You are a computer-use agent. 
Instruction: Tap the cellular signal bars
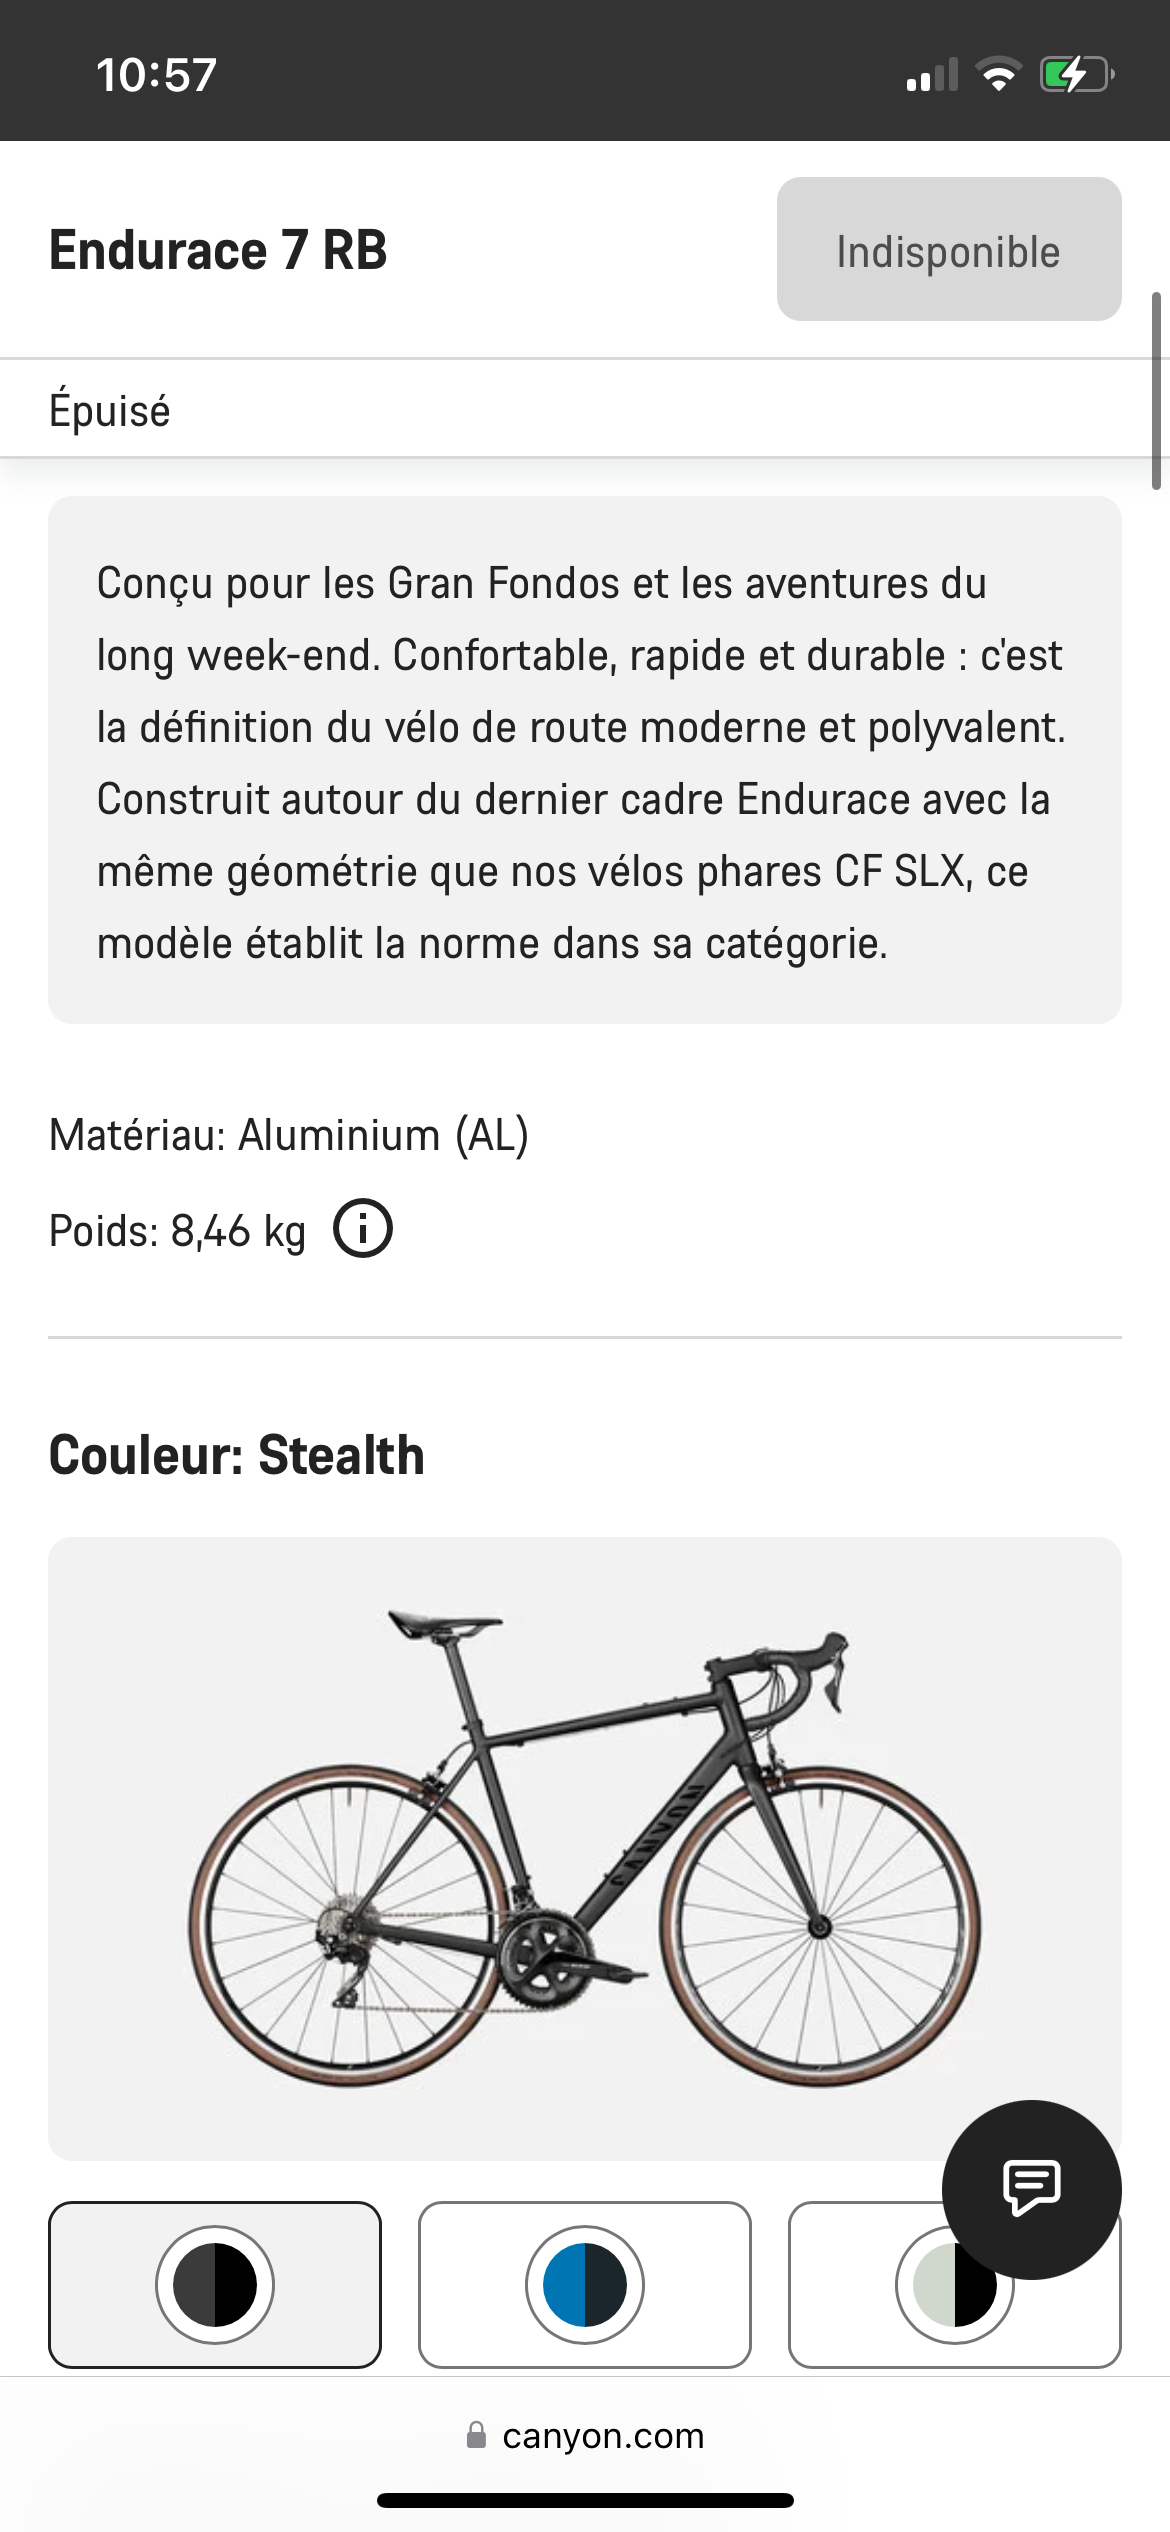pyautogui.click(x=931, y=76)
